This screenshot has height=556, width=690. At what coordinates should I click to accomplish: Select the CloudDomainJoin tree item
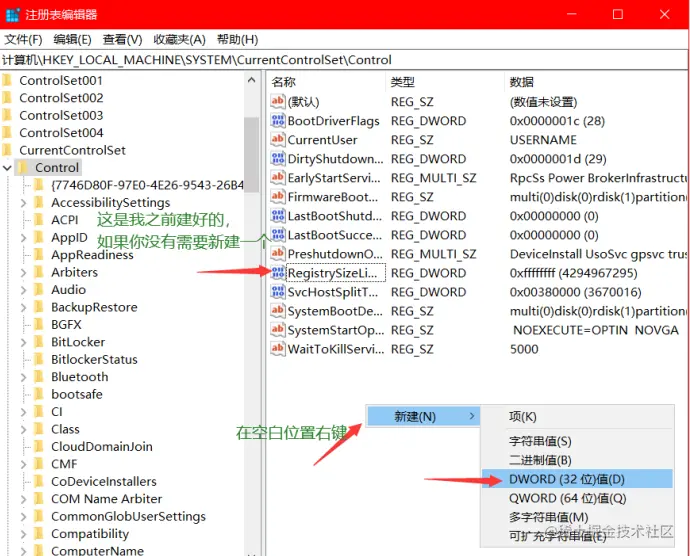point(102,446)
